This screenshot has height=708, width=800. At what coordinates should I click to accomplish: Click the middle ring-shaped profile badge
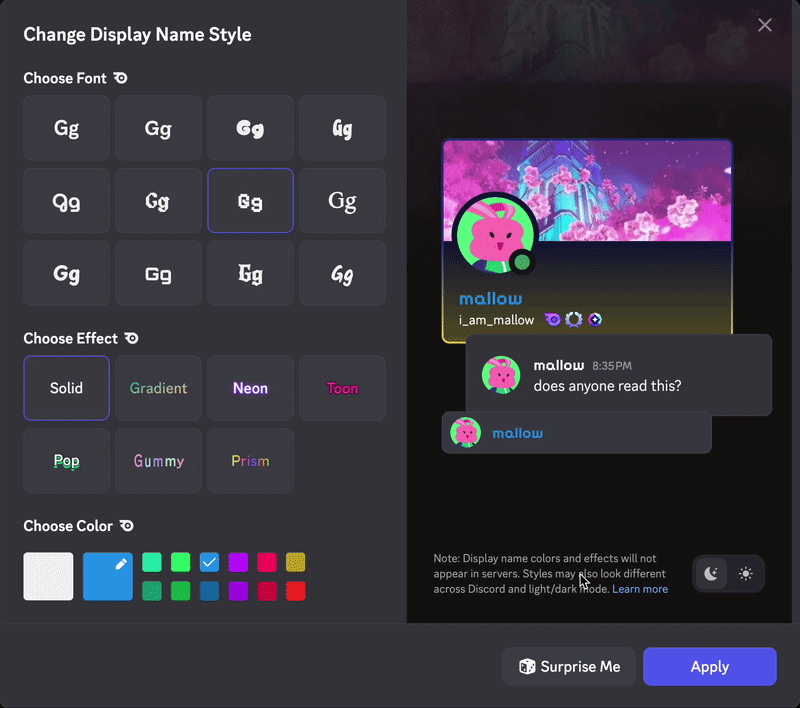[574, 320]
